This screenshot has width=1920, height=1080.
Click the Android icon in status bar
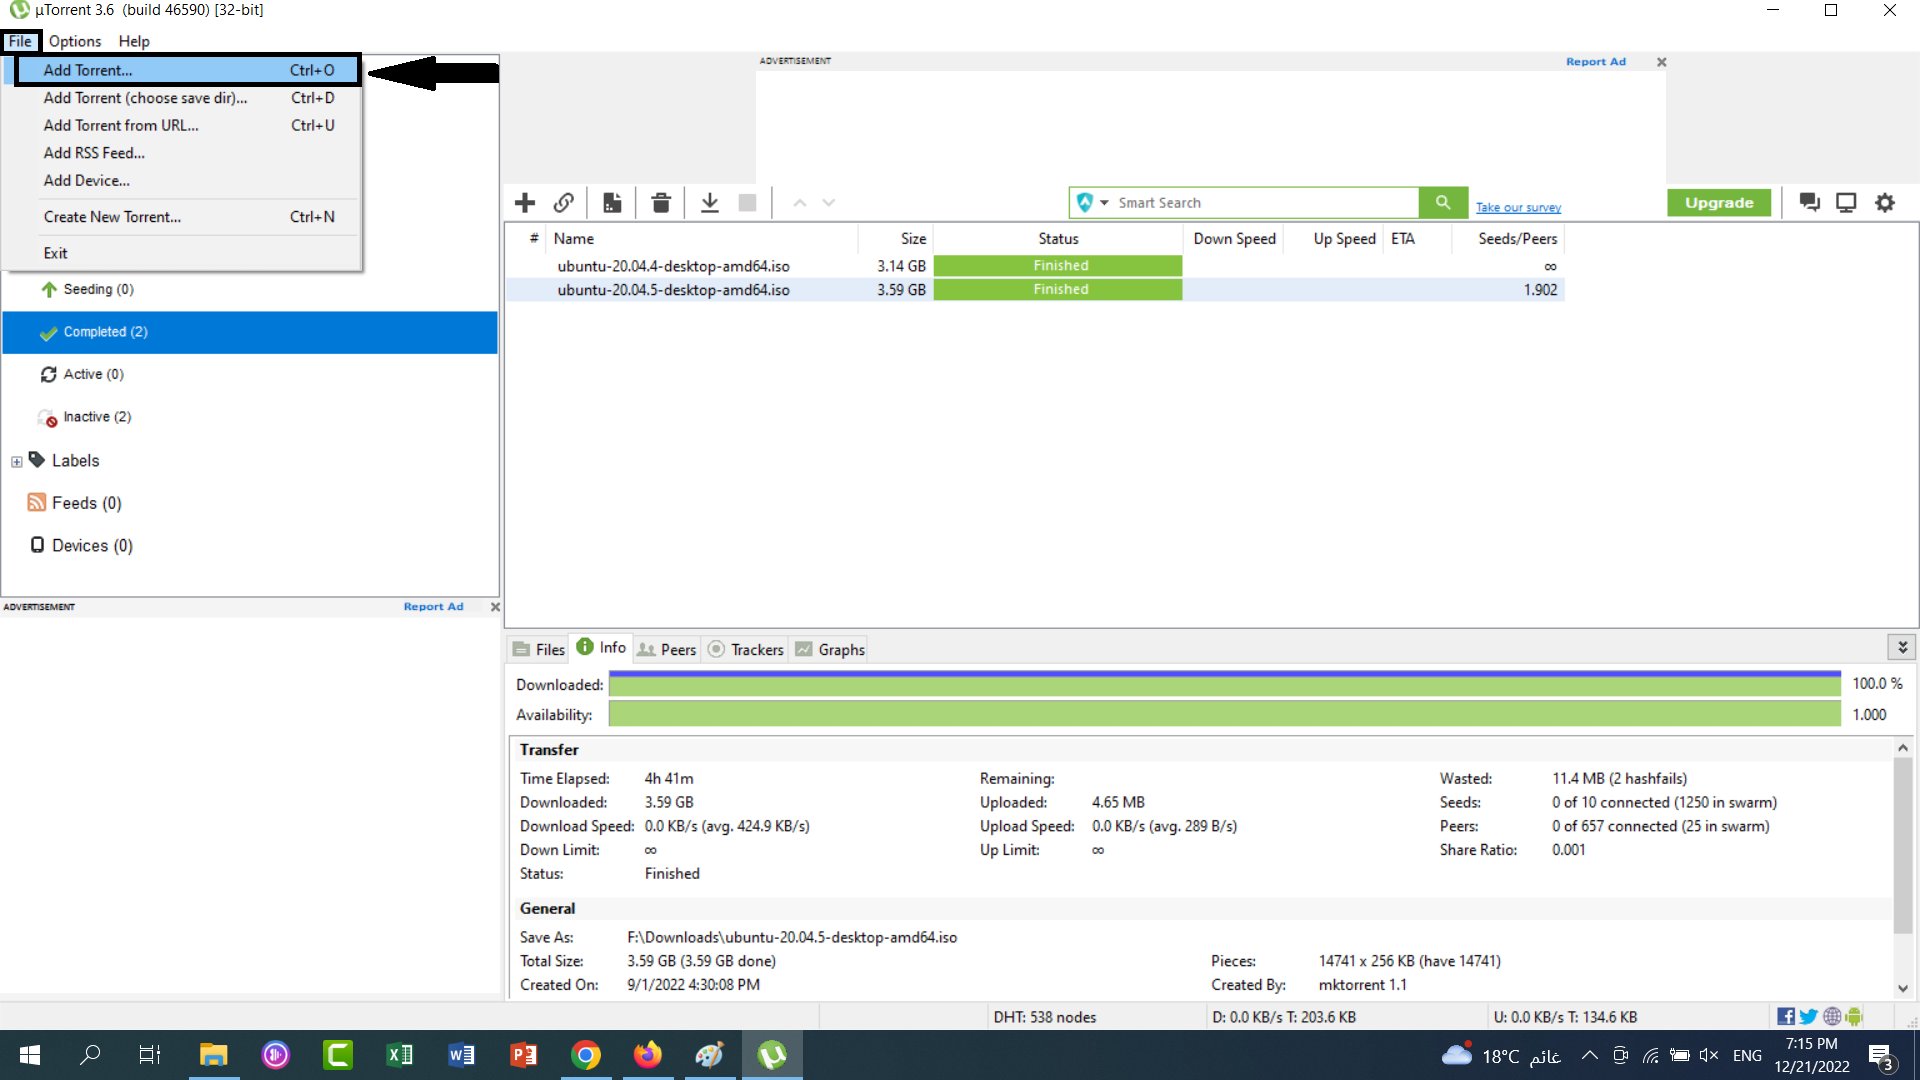[1854, 1016]
